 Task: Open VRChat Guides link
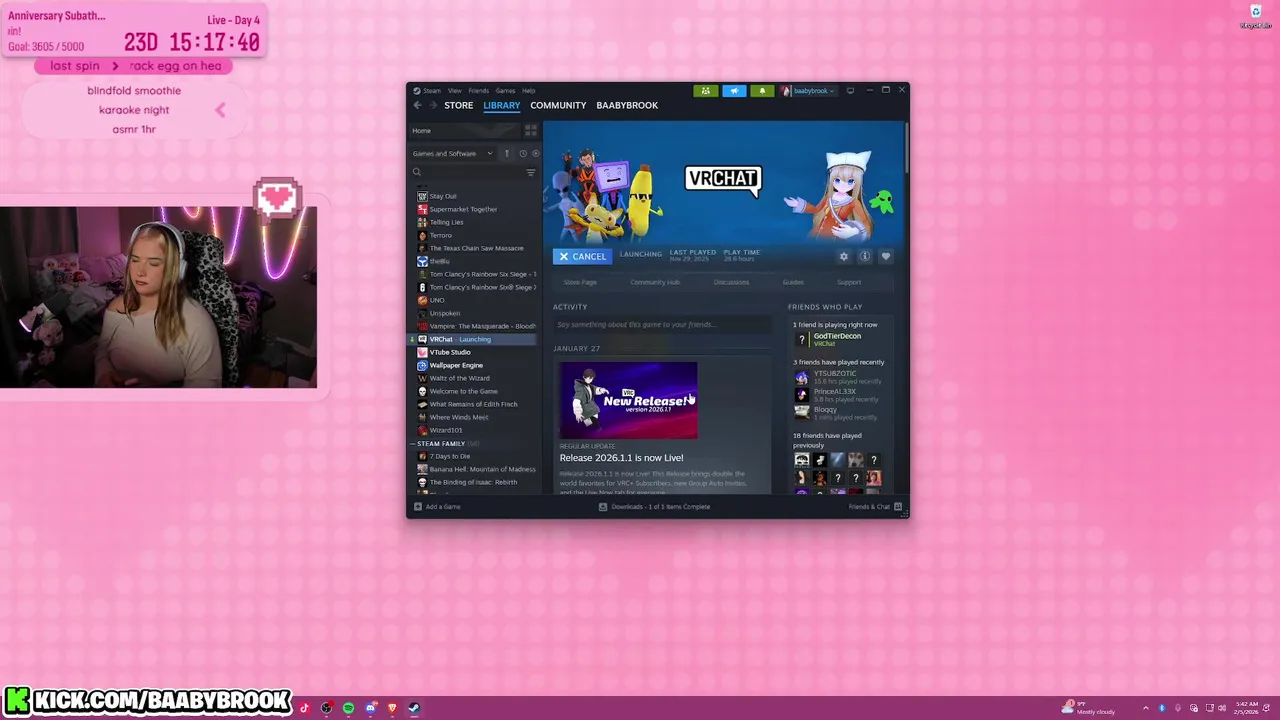click(x=793, y=282)
